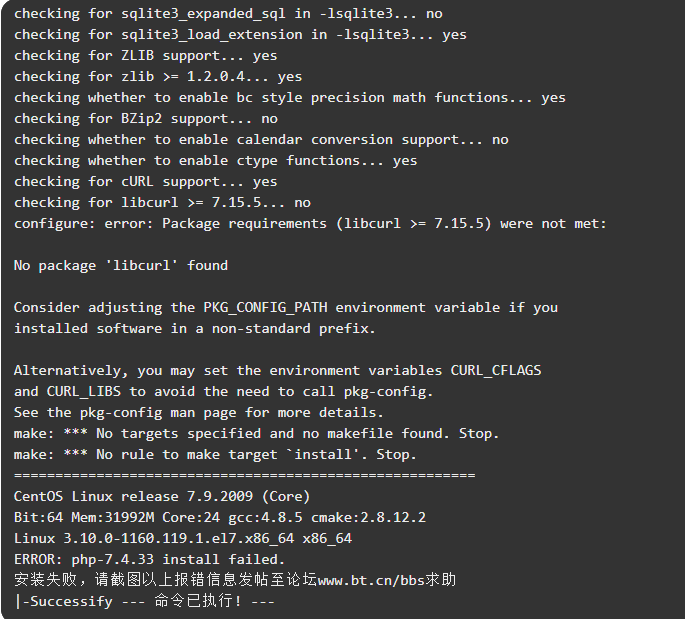Click the 'ERROR: php-7.4.33 install failed' line
This screenshot has height=619, width=685.
coord(149,559)
